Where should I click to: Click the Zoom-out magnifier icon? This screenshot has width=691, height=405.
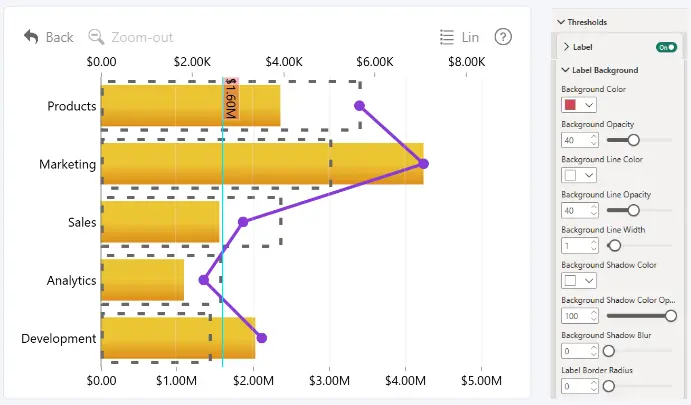tap(96, 37)
